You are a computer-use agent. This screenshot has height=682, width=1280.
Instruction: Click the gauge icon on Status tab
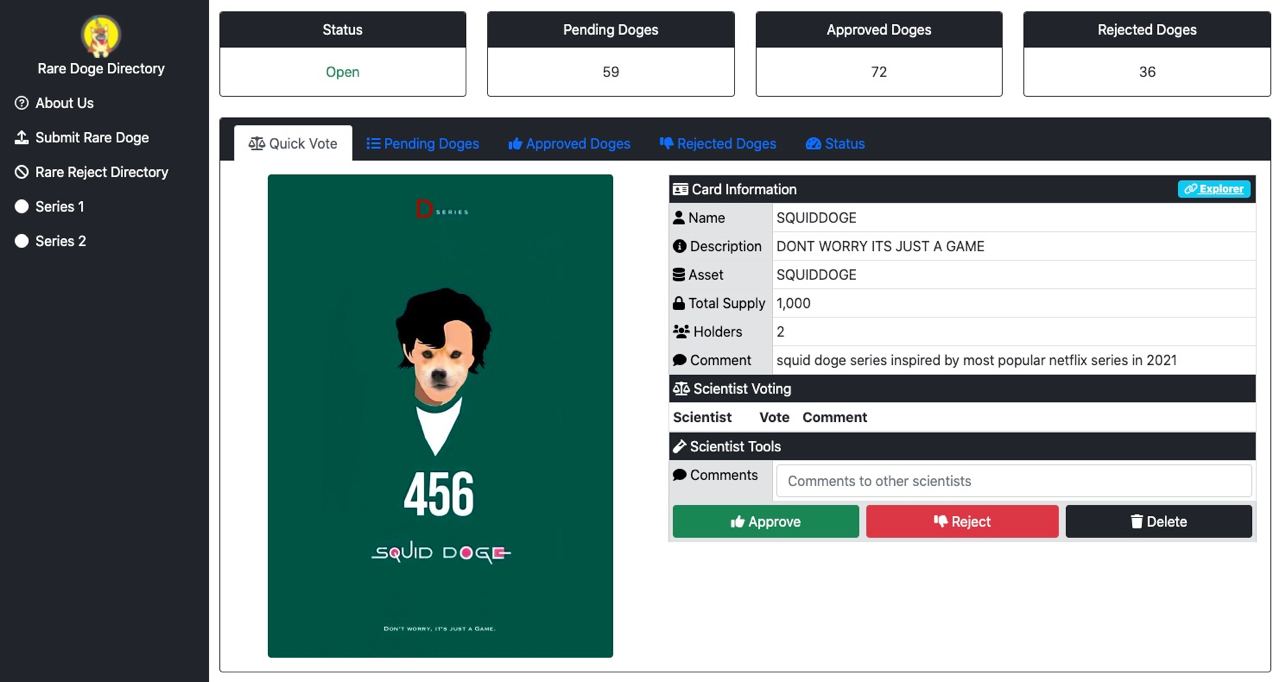[813, 144]
